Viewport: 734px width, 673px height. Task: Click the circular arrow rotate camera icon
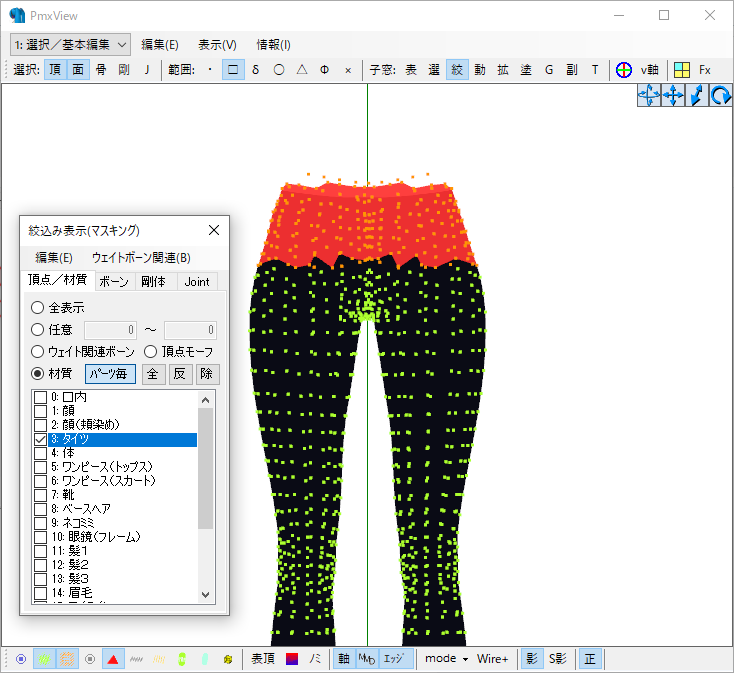(720, 95)
